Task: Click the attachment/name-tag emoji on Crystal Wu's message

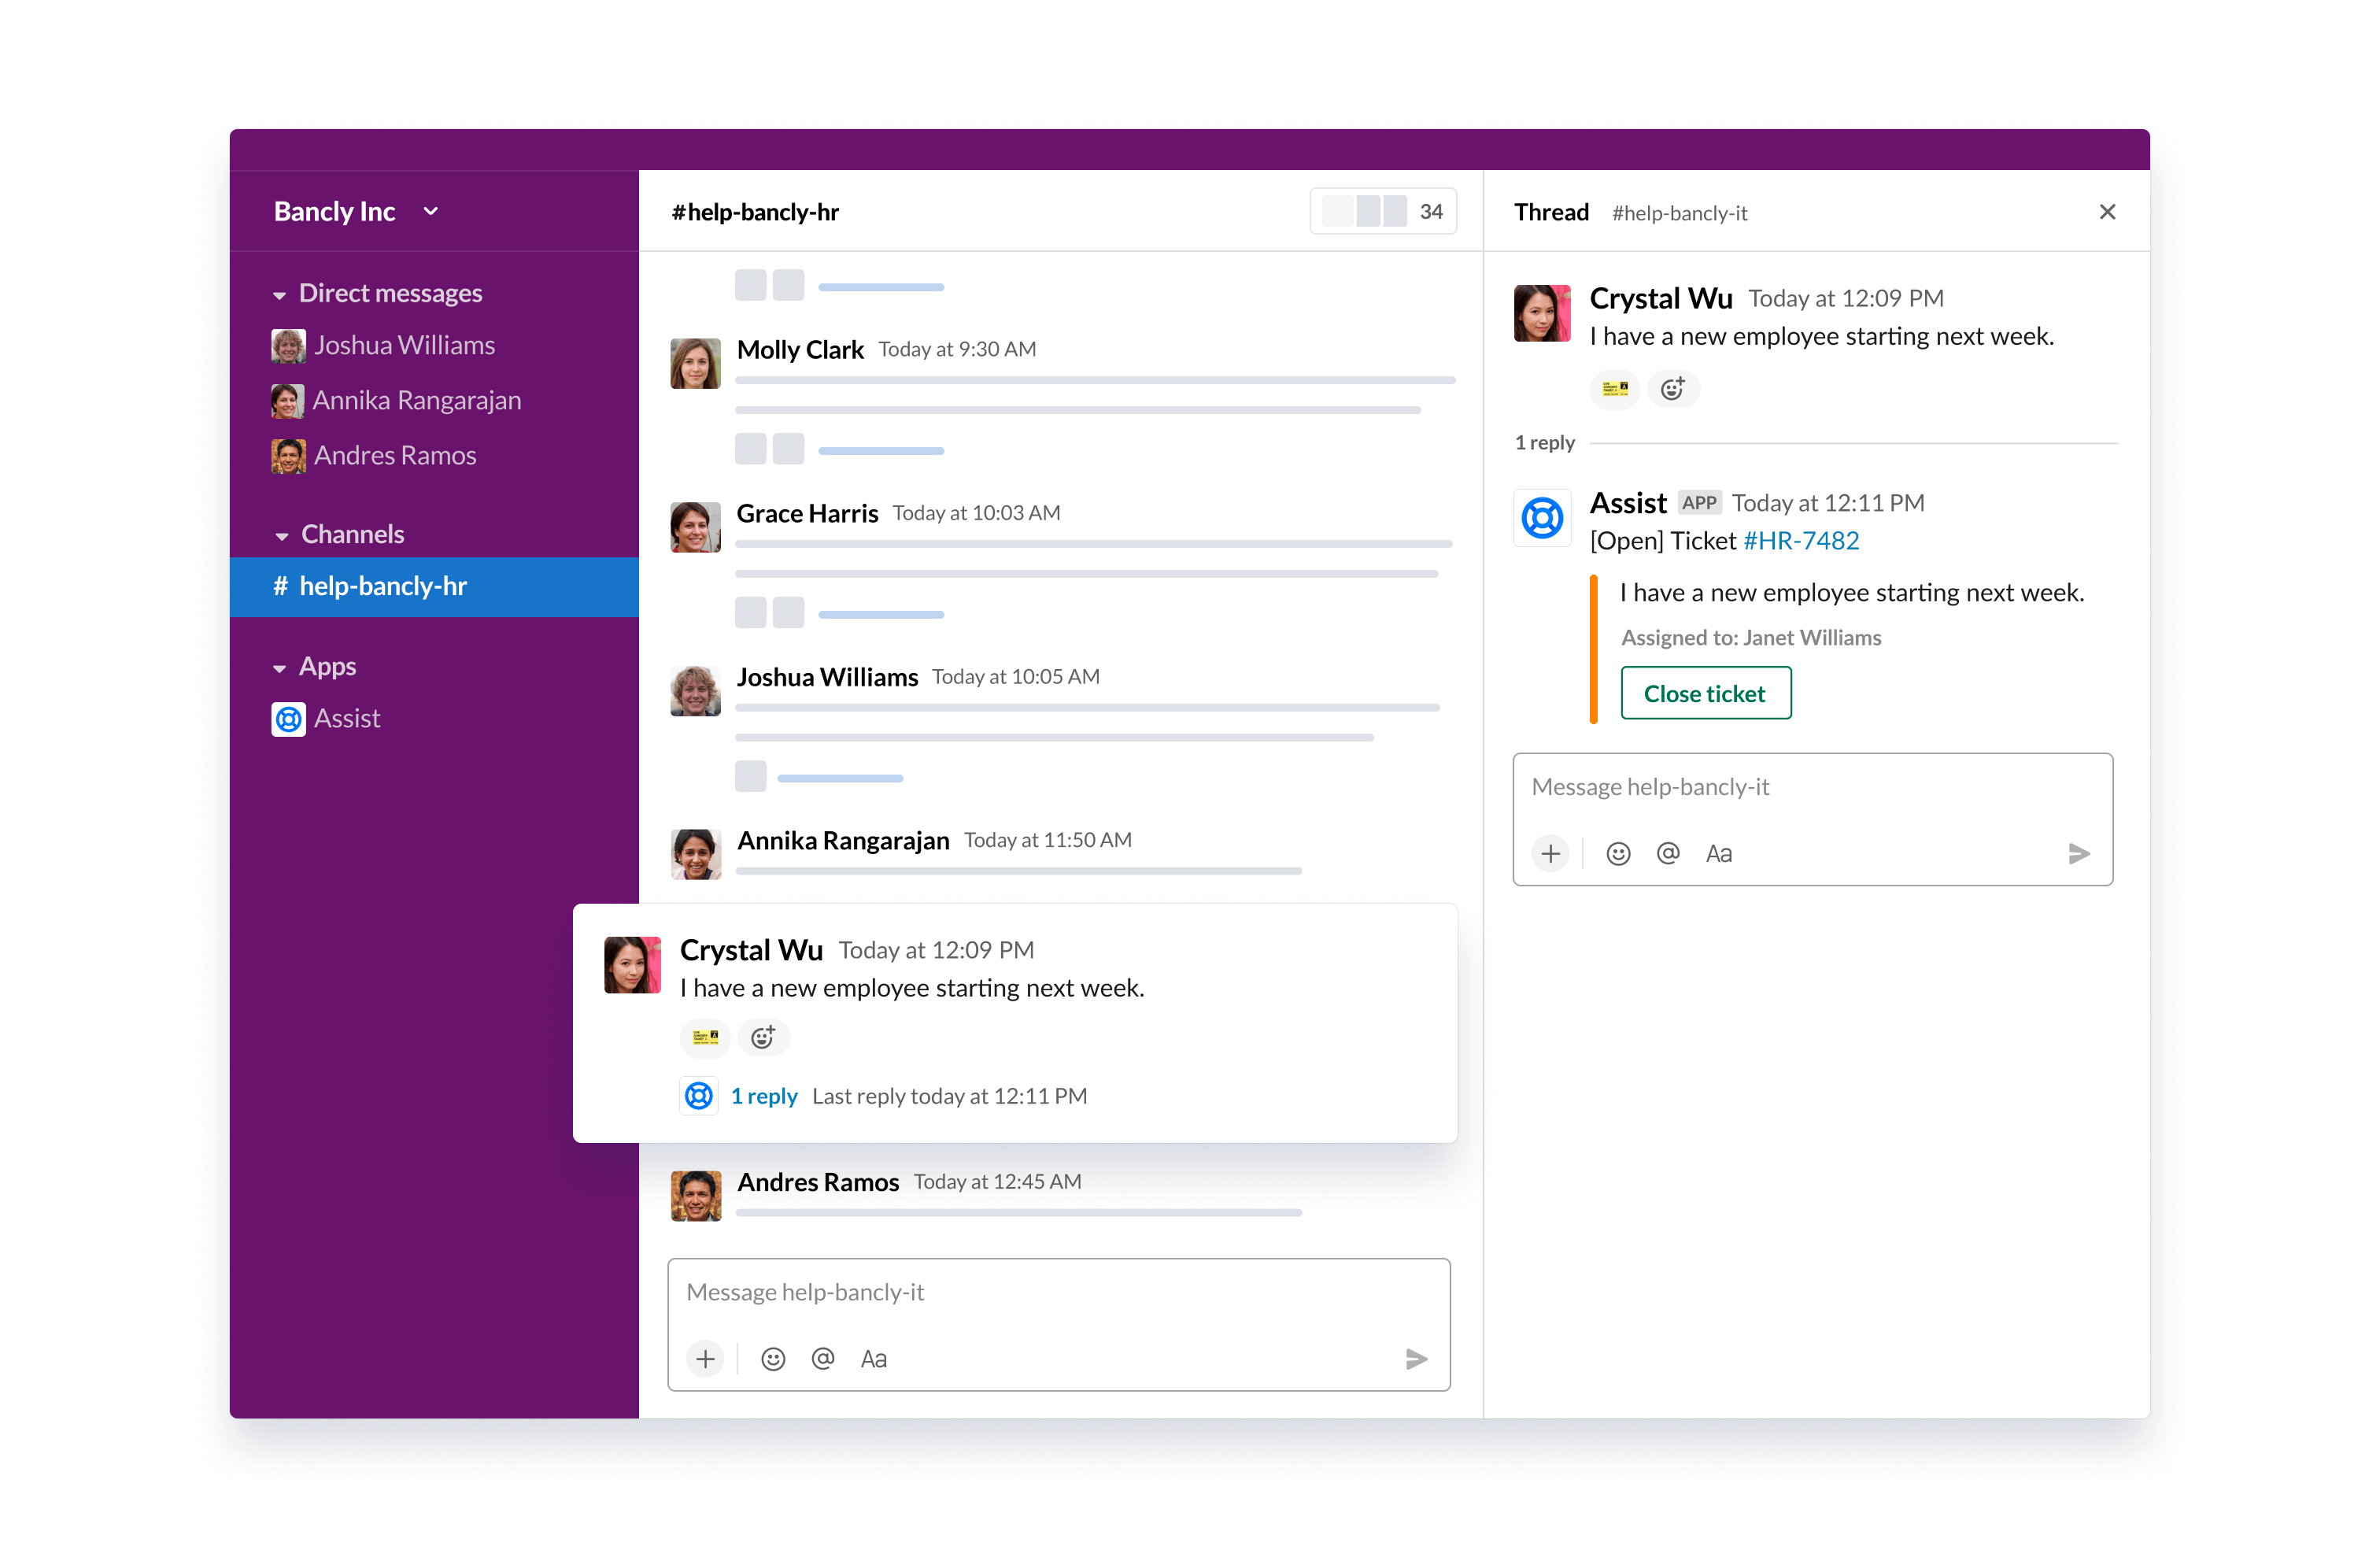Action: (x=704, y=1037)
